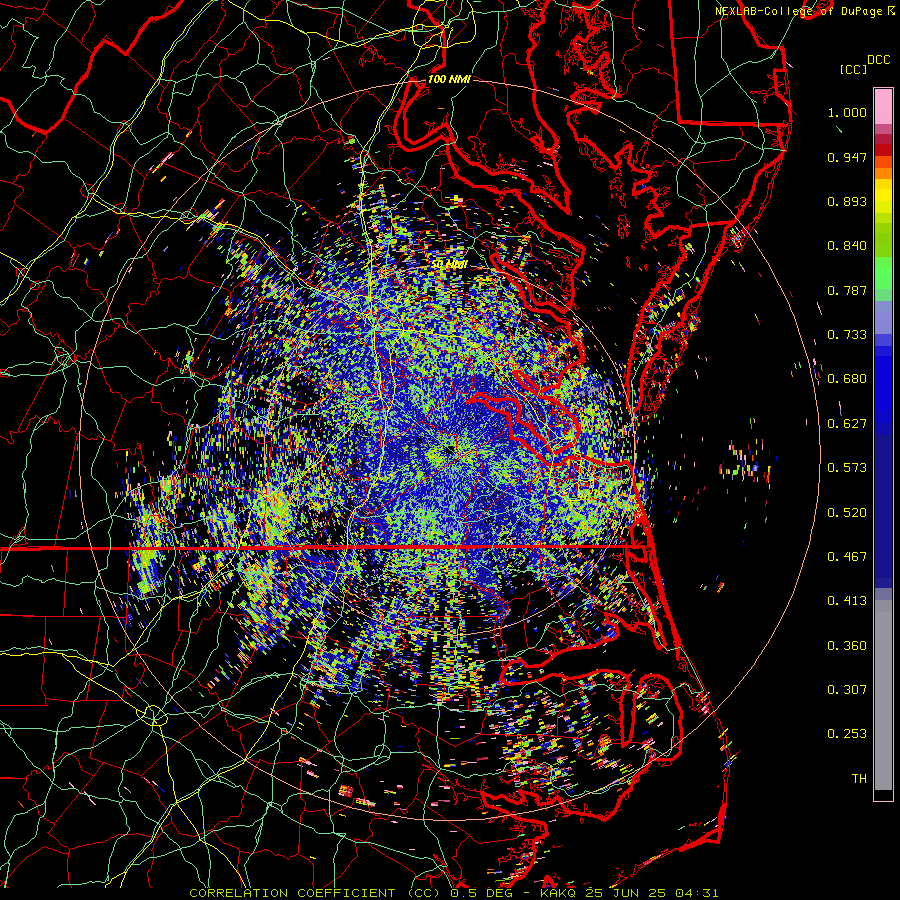
Task: Select the 0.947 legend value
Action: (847, 157)
